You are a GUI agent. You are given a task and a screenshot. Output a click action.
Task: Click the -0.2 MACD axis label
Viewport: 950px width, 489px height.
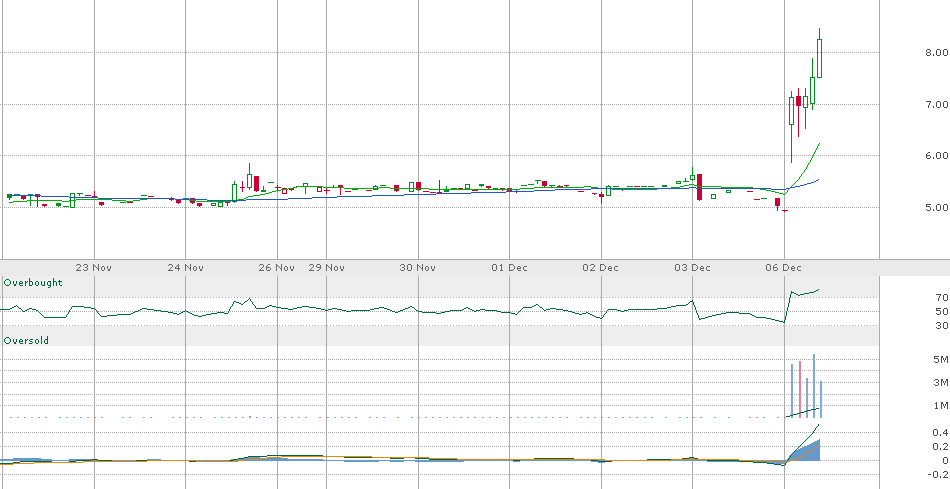tap(939, 474)
